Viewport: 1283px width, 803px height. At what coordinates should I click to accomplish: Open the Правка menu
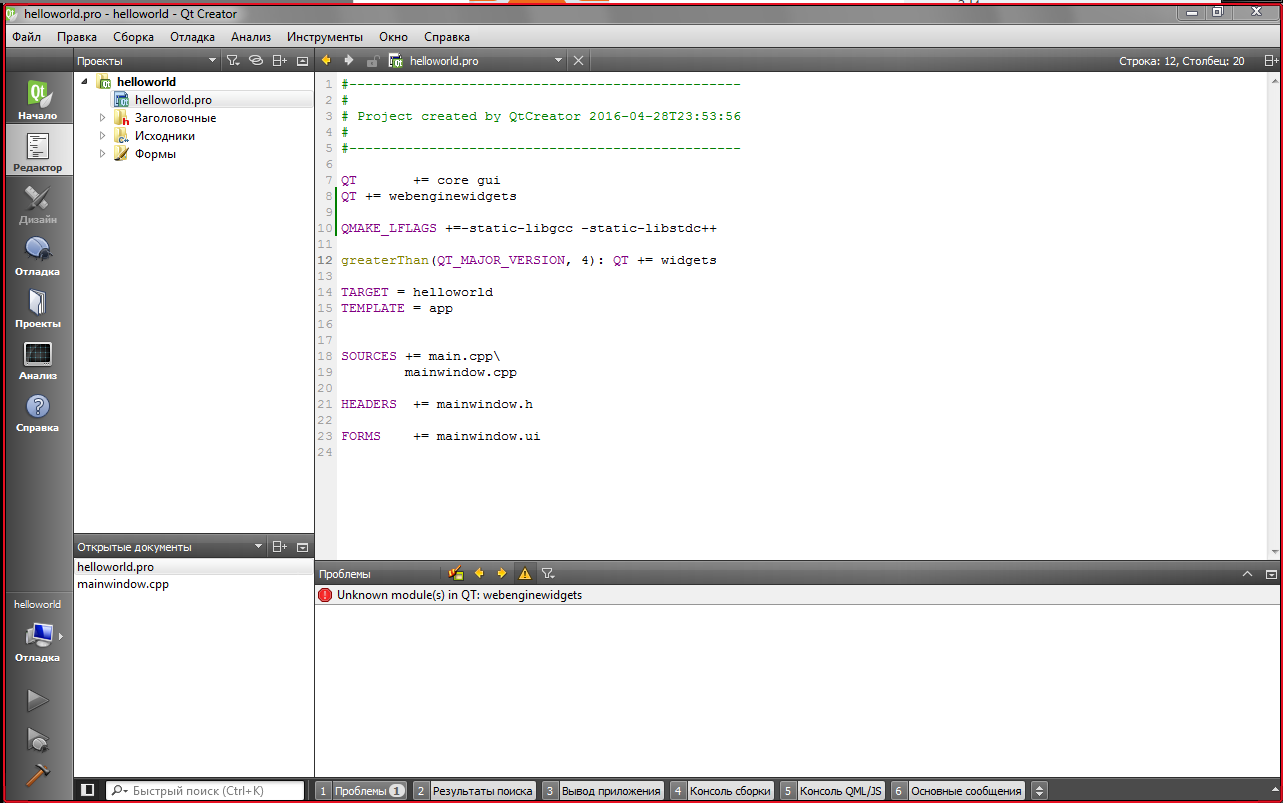[x=77, y=37]
